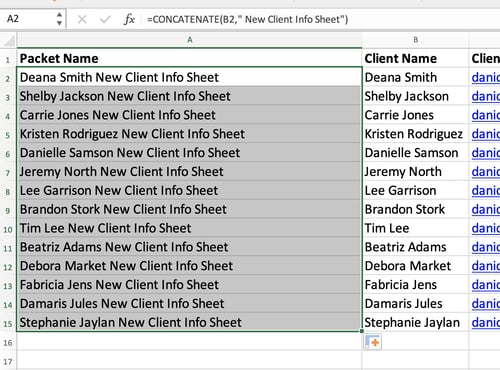Select column B header
The image size is (500, 370).
(x=415, y=40)
